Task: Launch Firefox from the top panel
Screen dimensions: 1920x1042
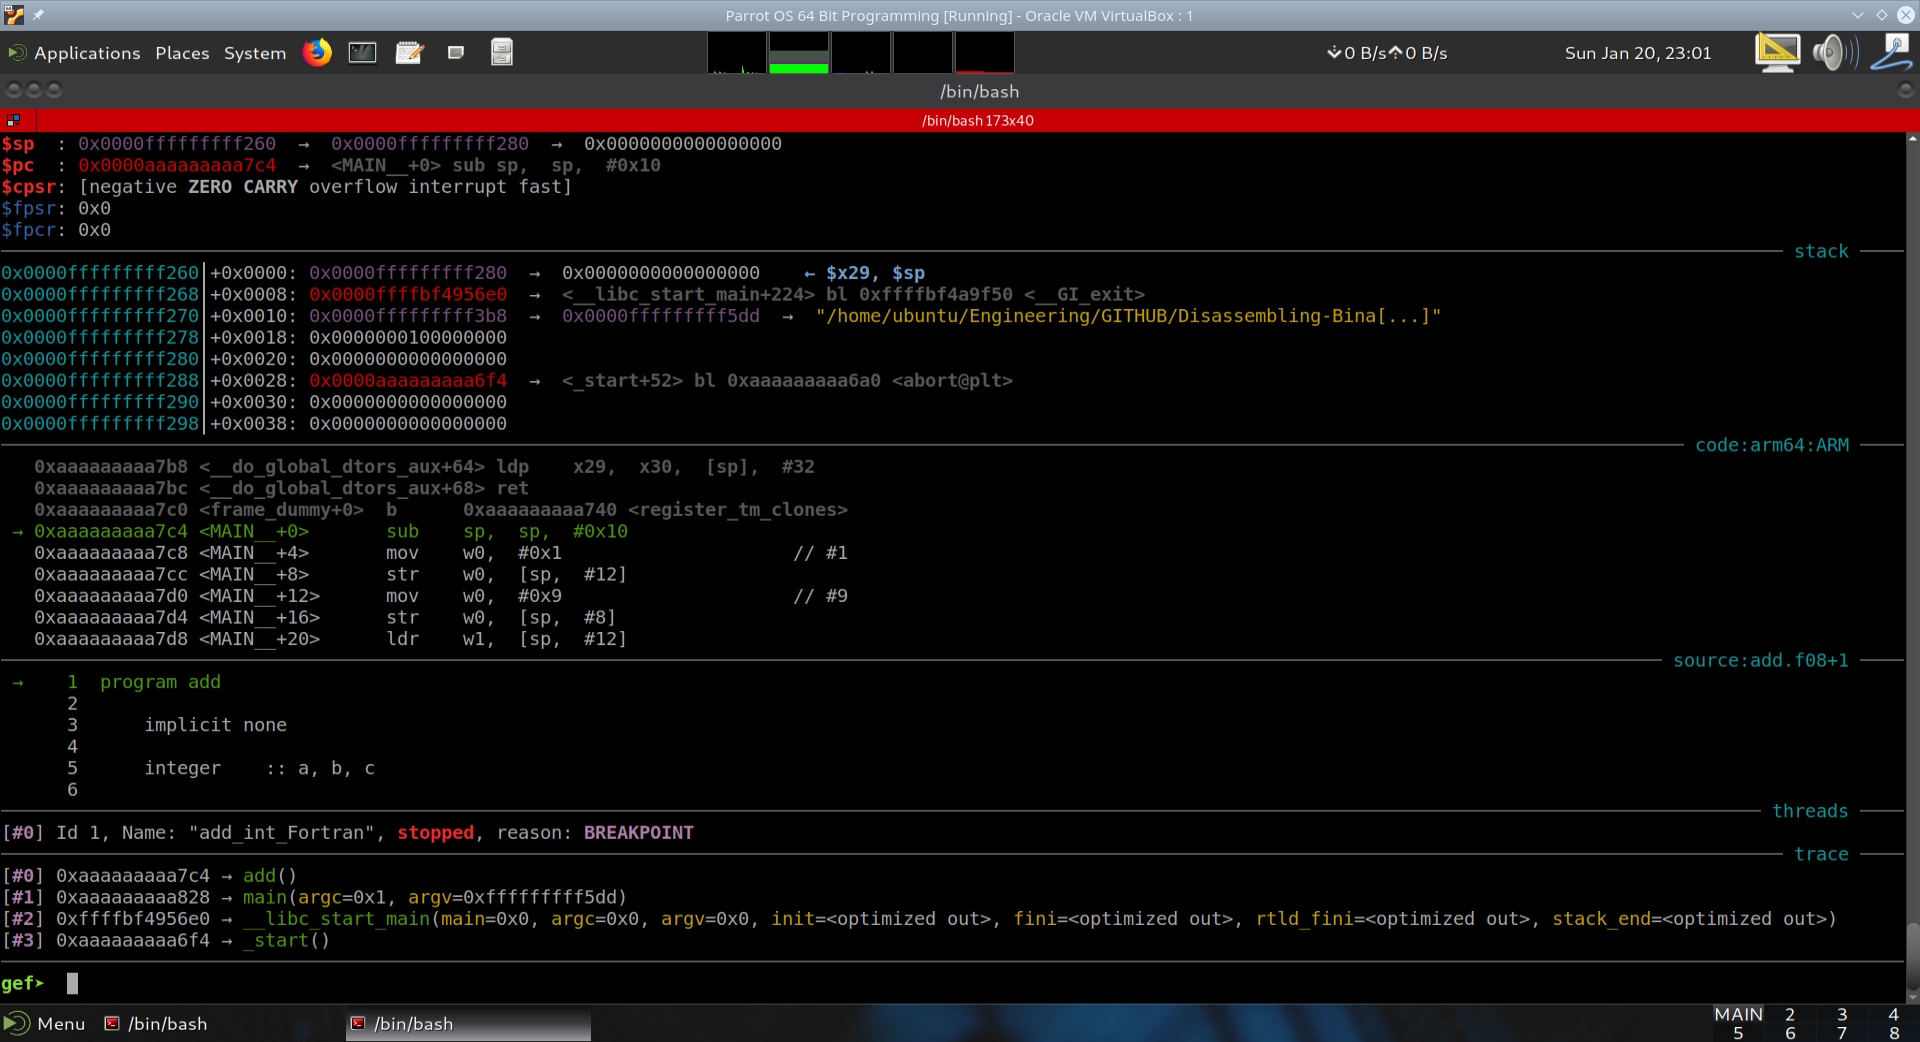Action: click(x=317, y=52)
